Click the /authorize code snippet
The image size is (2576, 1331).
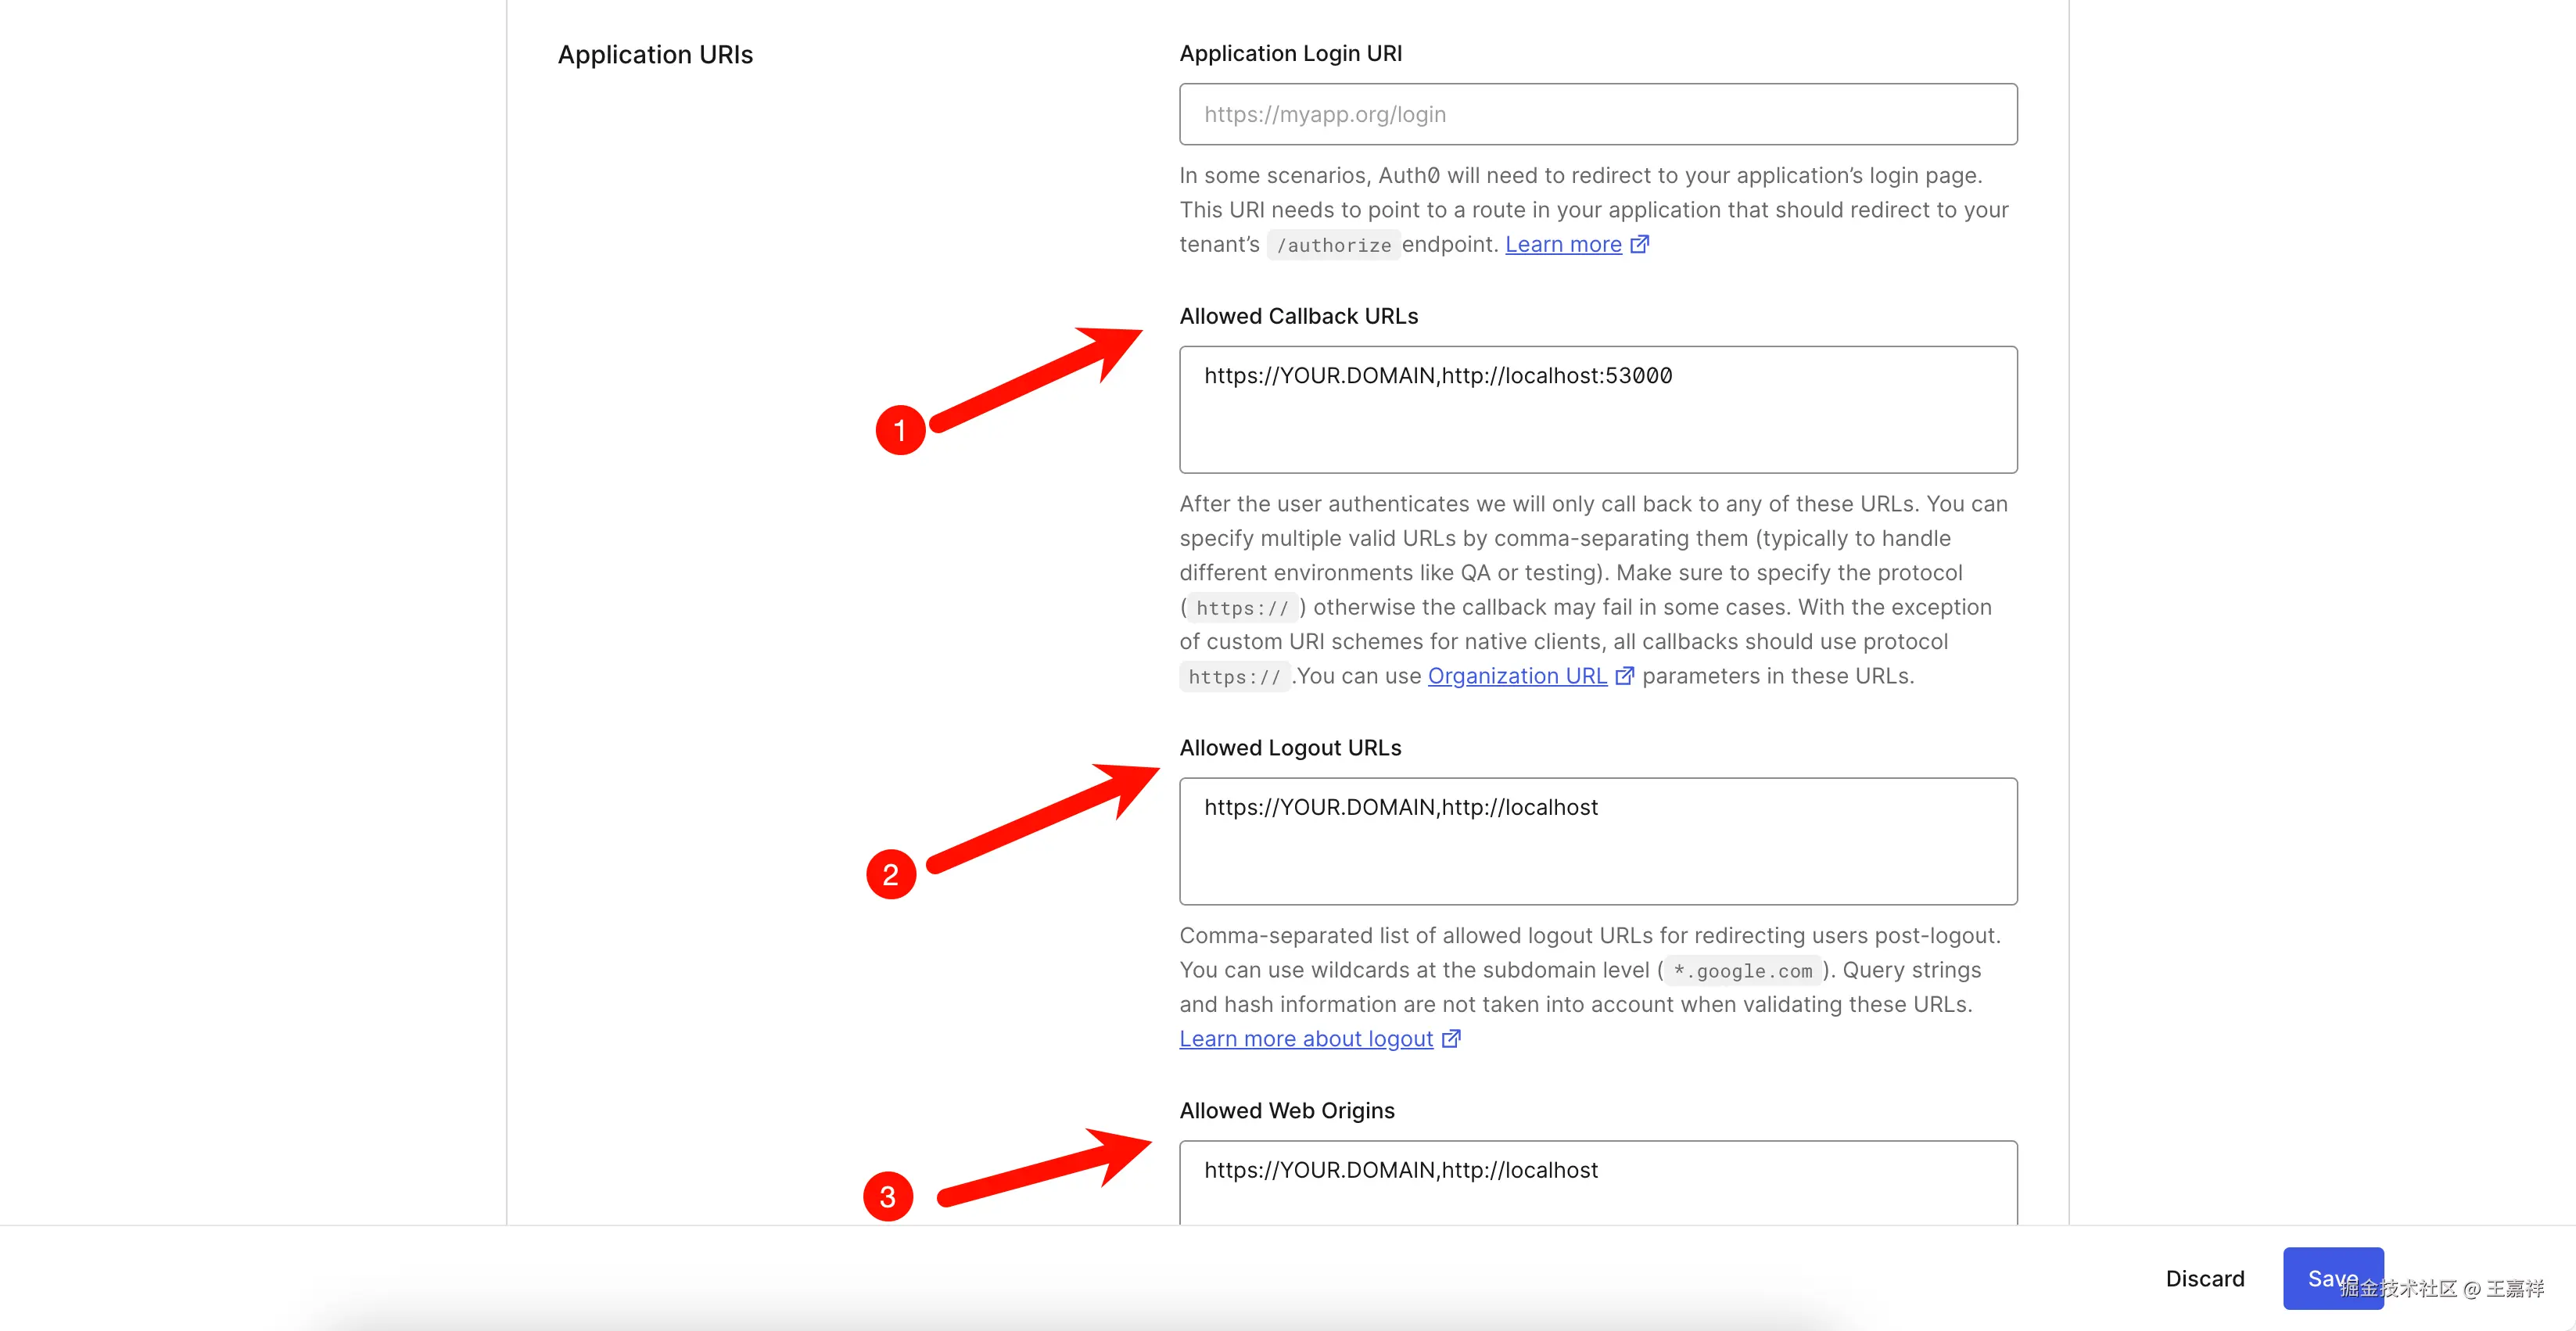1333,245
